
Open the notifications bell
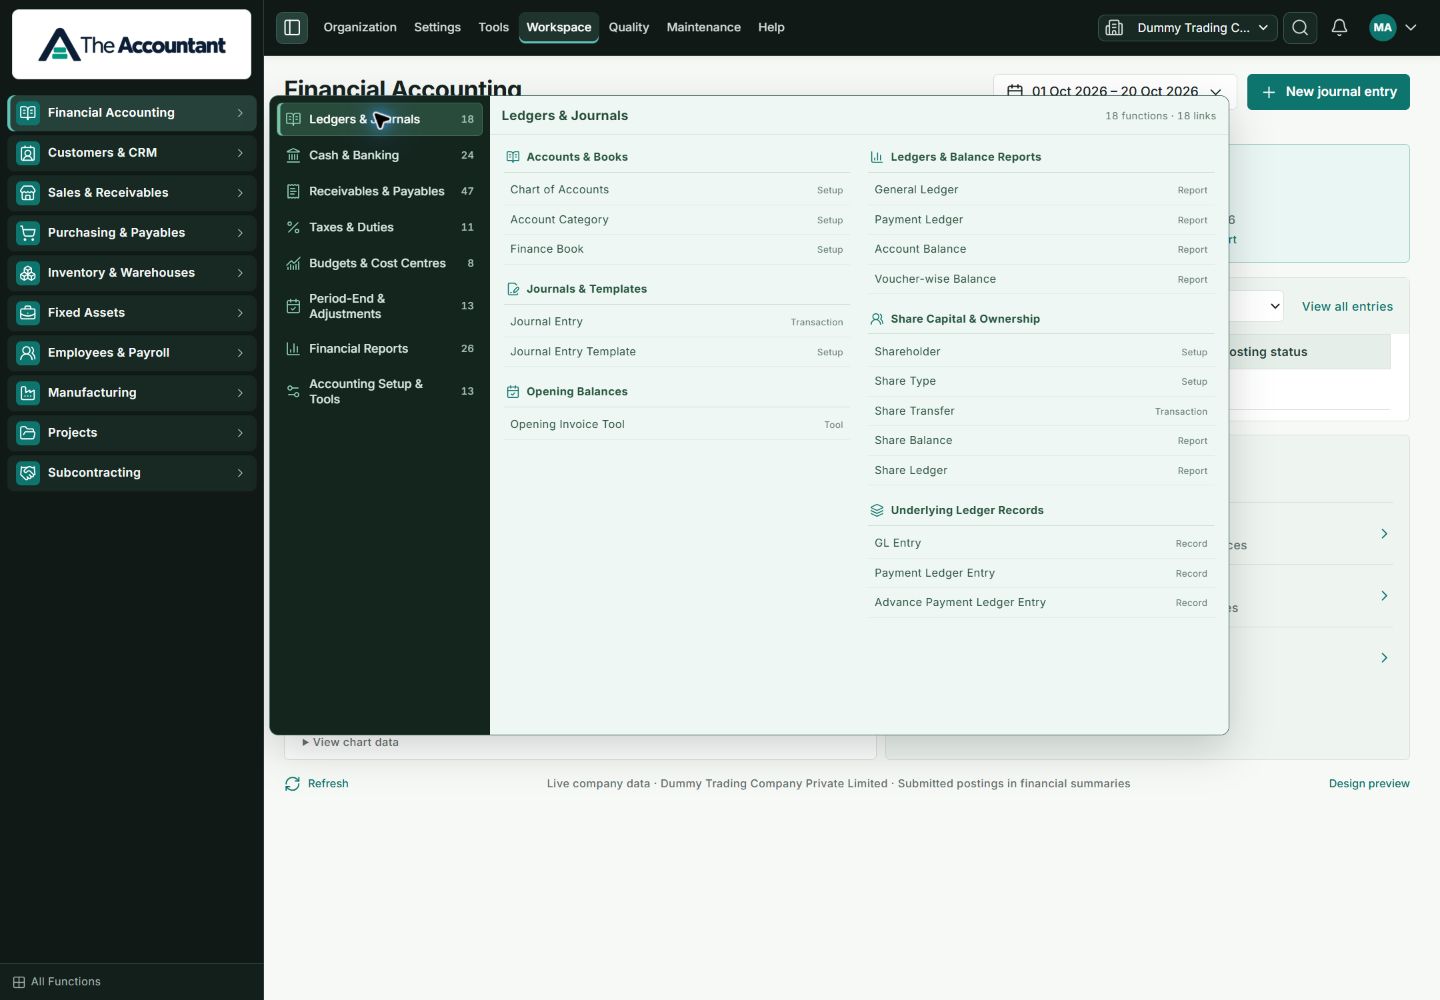1339,27
